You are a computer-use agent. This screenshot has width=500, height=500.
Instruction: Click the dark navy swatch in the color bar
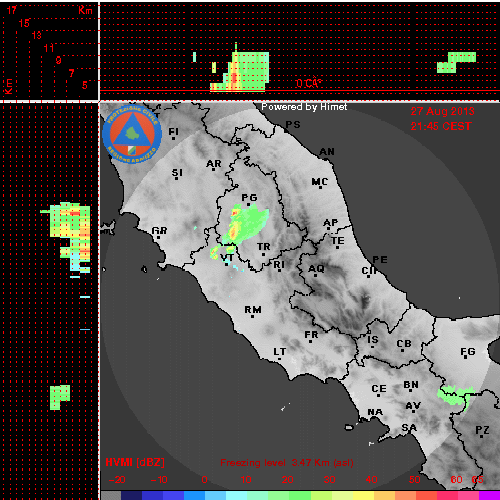click(x=131, y=495)
